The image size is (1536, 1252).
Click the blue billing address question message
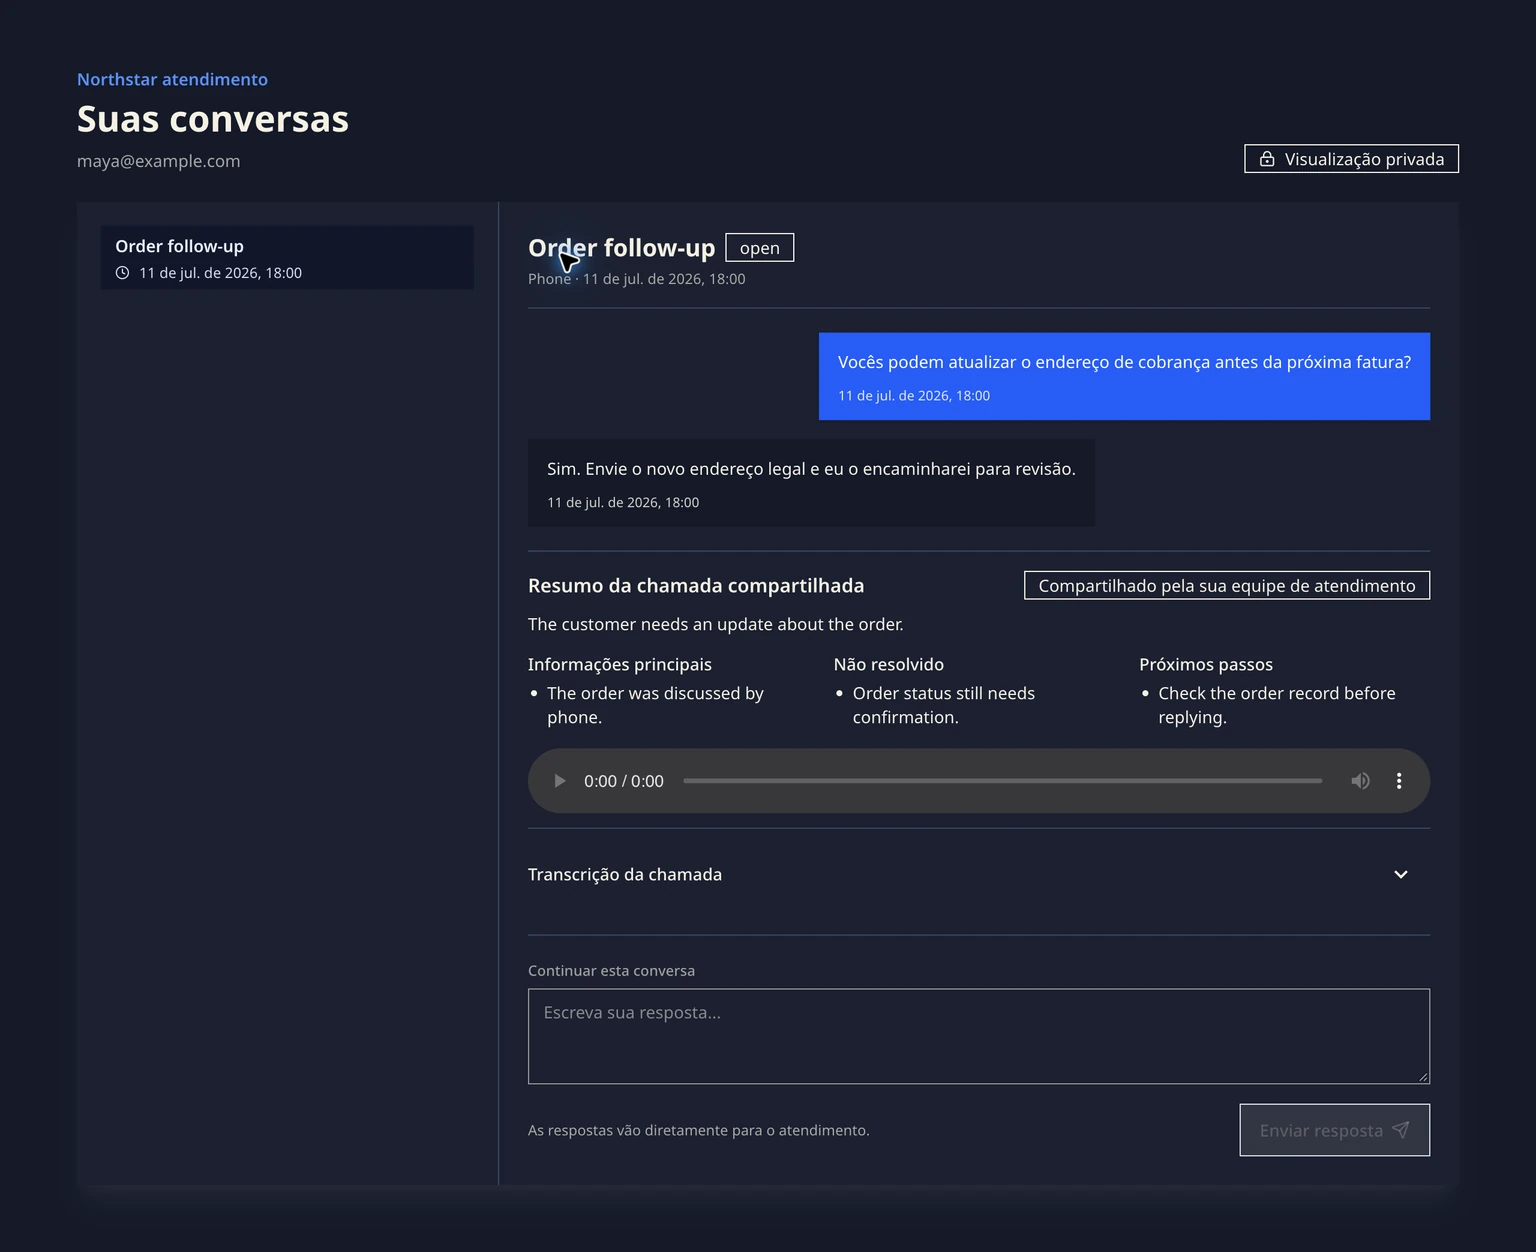point(1124,376)
